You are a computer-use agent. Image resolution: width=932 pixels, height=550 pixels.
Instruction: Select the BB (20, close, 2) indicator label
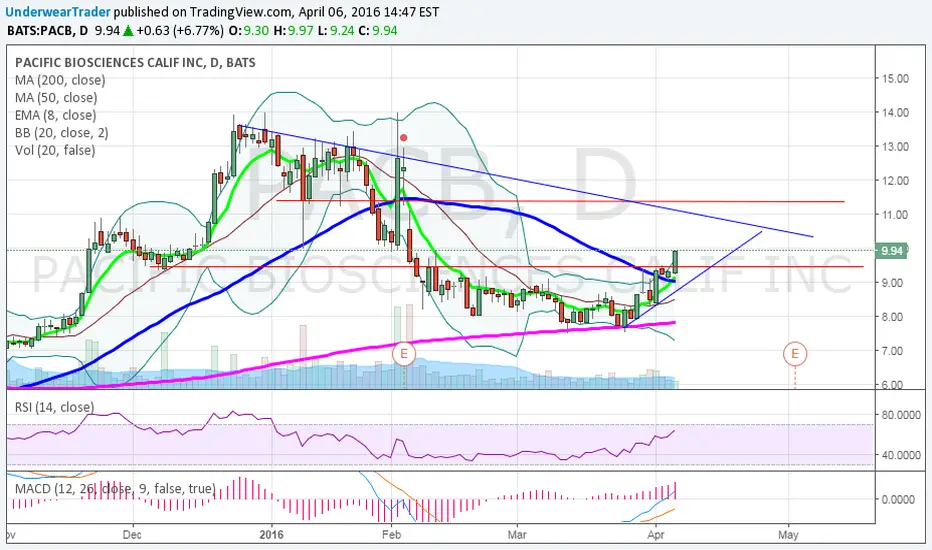(x=62, y=133)
